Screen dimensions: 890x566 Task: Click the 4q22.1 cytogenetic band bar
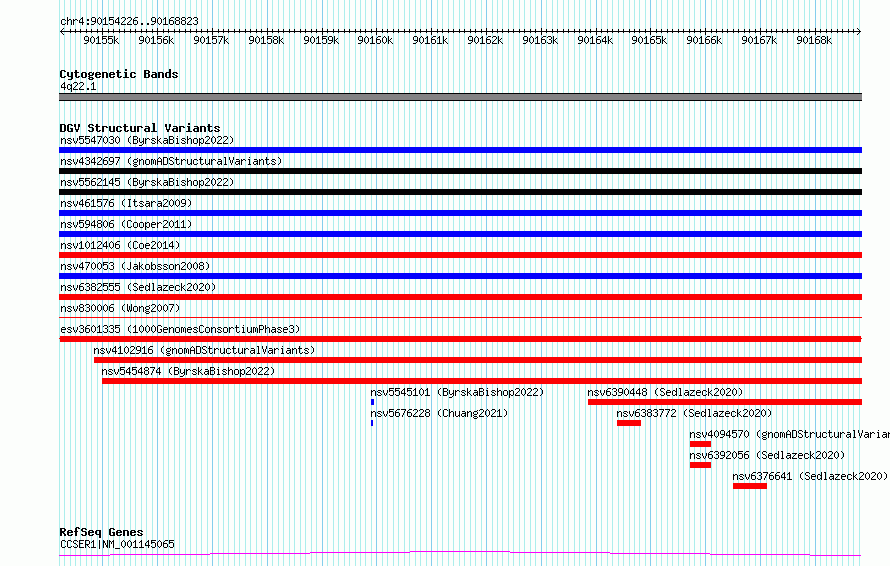(460, 97)
